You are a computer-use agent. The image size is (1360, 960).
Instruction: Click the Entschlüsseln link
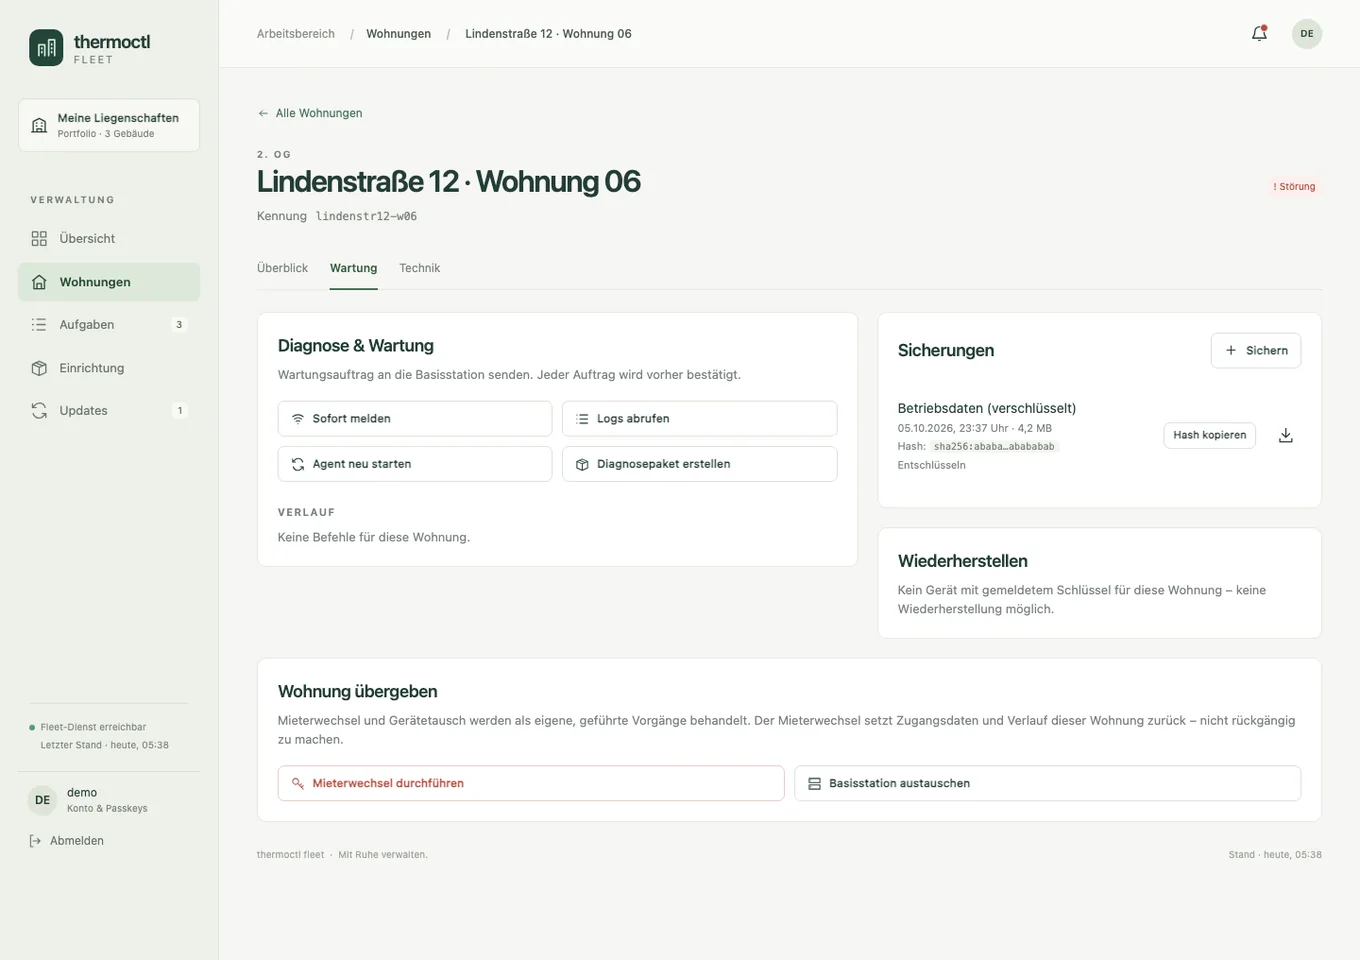932,465
